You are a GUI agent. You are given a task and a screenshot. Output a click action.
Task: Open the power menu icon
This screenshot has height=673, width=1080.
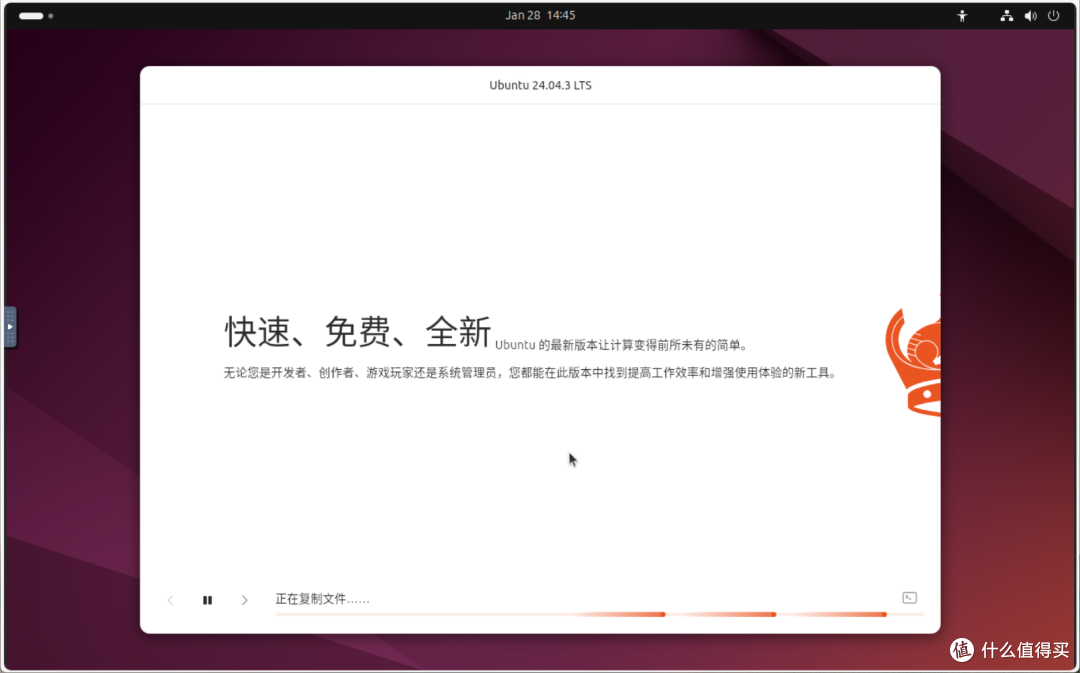tap(1054, 16)
